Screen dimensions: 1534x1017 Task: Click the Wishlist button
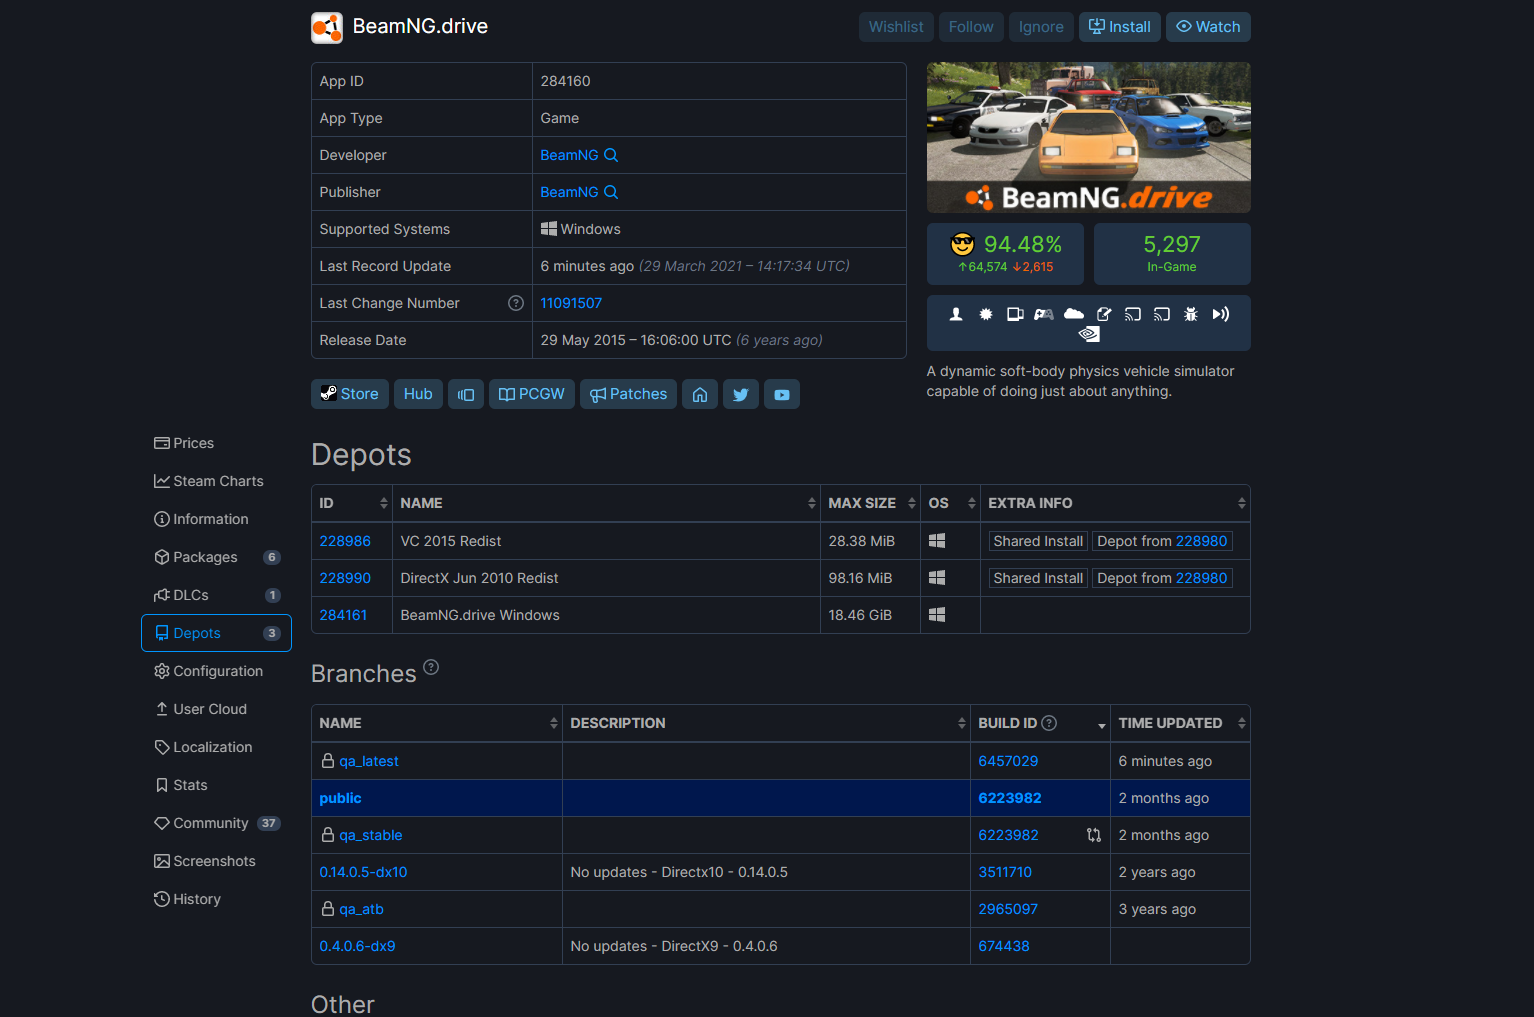pyautogui.click(x=896, y=27)
